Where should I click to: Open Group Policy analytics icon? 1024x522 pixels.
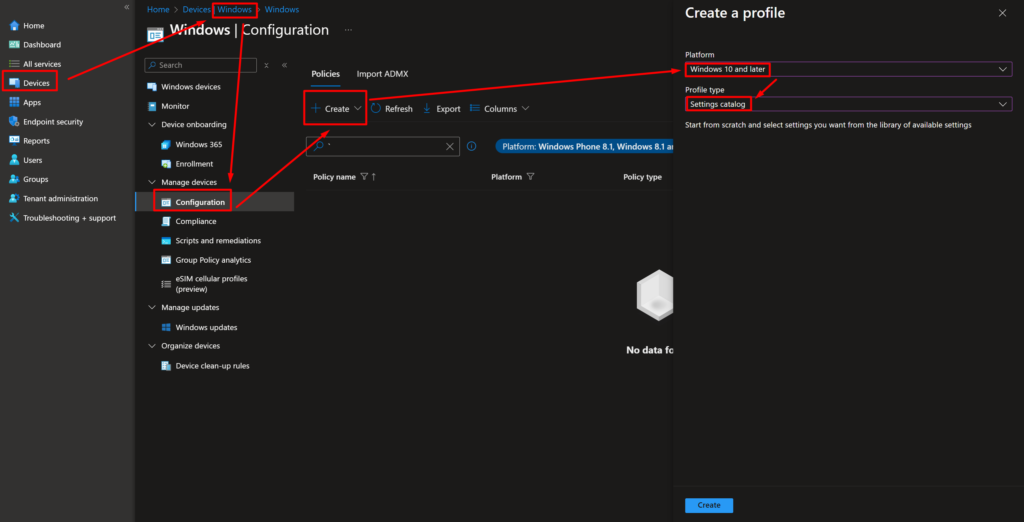[x=166, y=260]
